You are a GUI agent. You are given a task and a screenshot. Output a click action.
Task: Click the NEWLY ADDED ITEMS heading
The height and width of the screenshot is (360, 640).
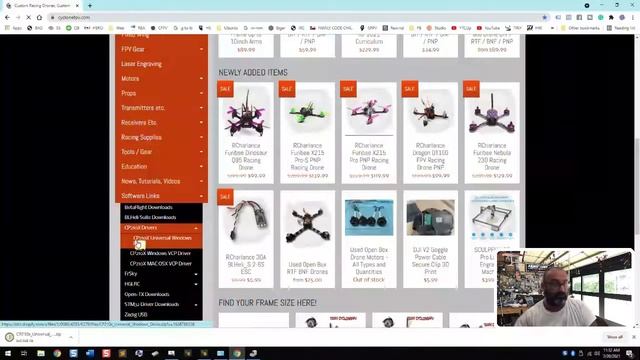pyautogui.click(x=253, y=73)
